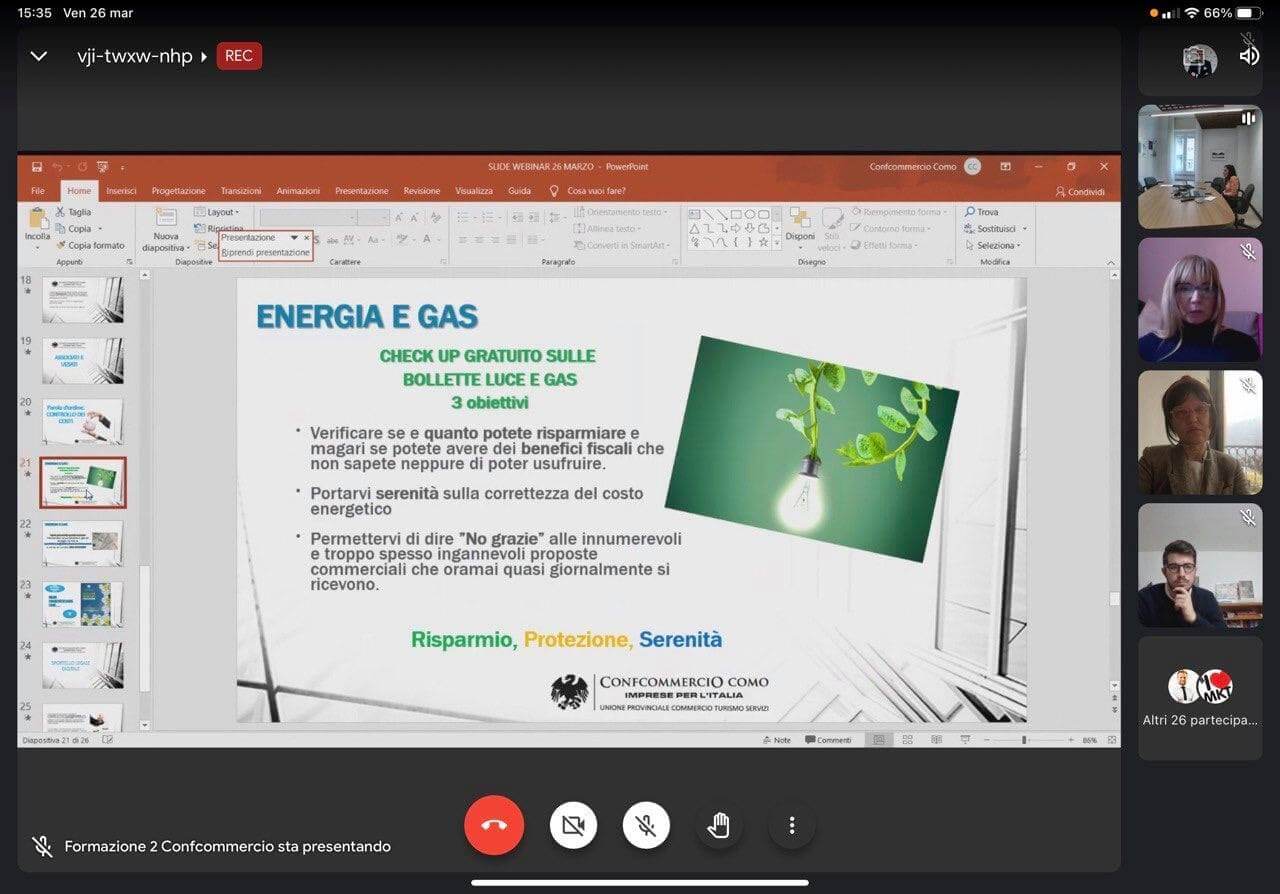Collapse the call with the top-left chevron

[x=39, y=56]
